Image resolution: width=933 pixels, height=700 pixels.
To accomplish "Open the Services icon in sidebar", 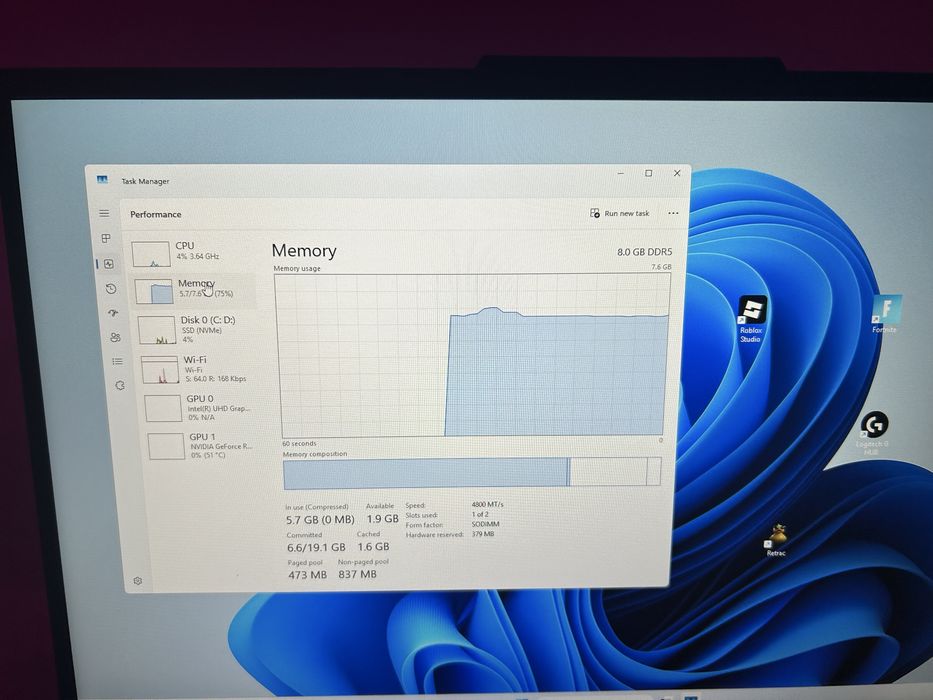I will point(120,385).
